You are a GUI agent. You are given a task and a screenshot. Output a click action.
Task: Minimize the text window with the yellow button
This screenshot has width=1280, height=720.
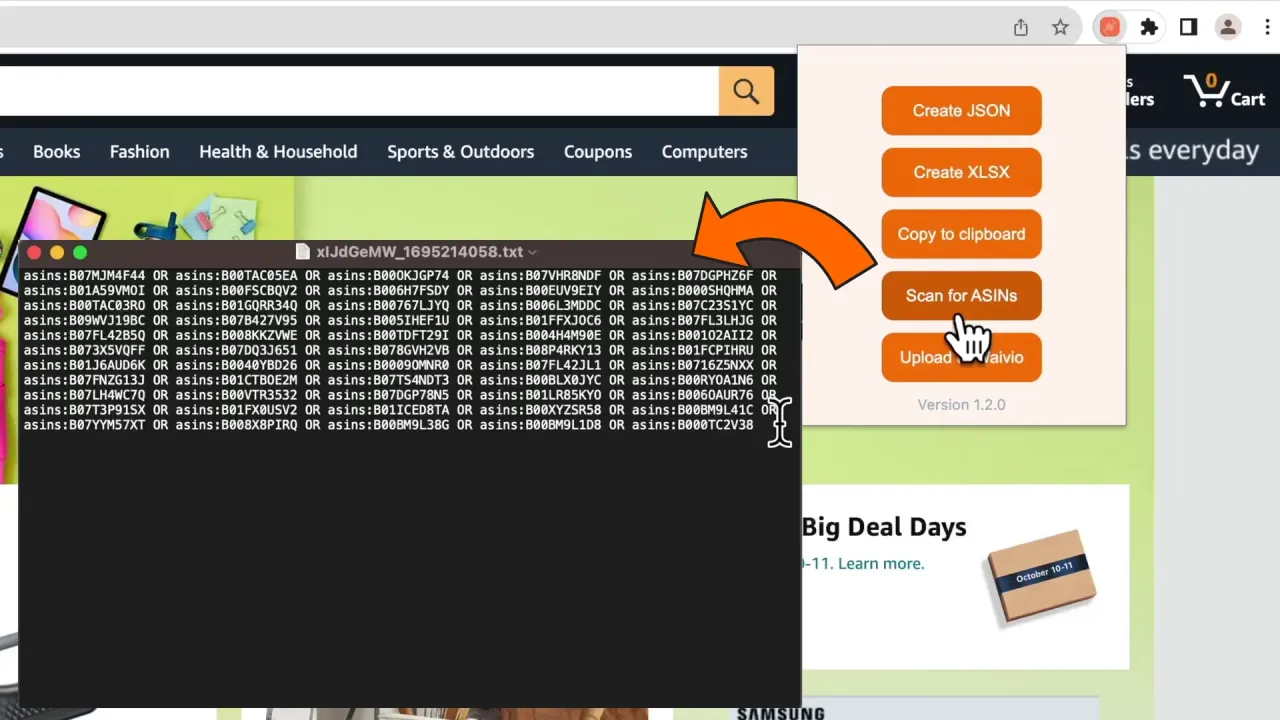point(57,253)
